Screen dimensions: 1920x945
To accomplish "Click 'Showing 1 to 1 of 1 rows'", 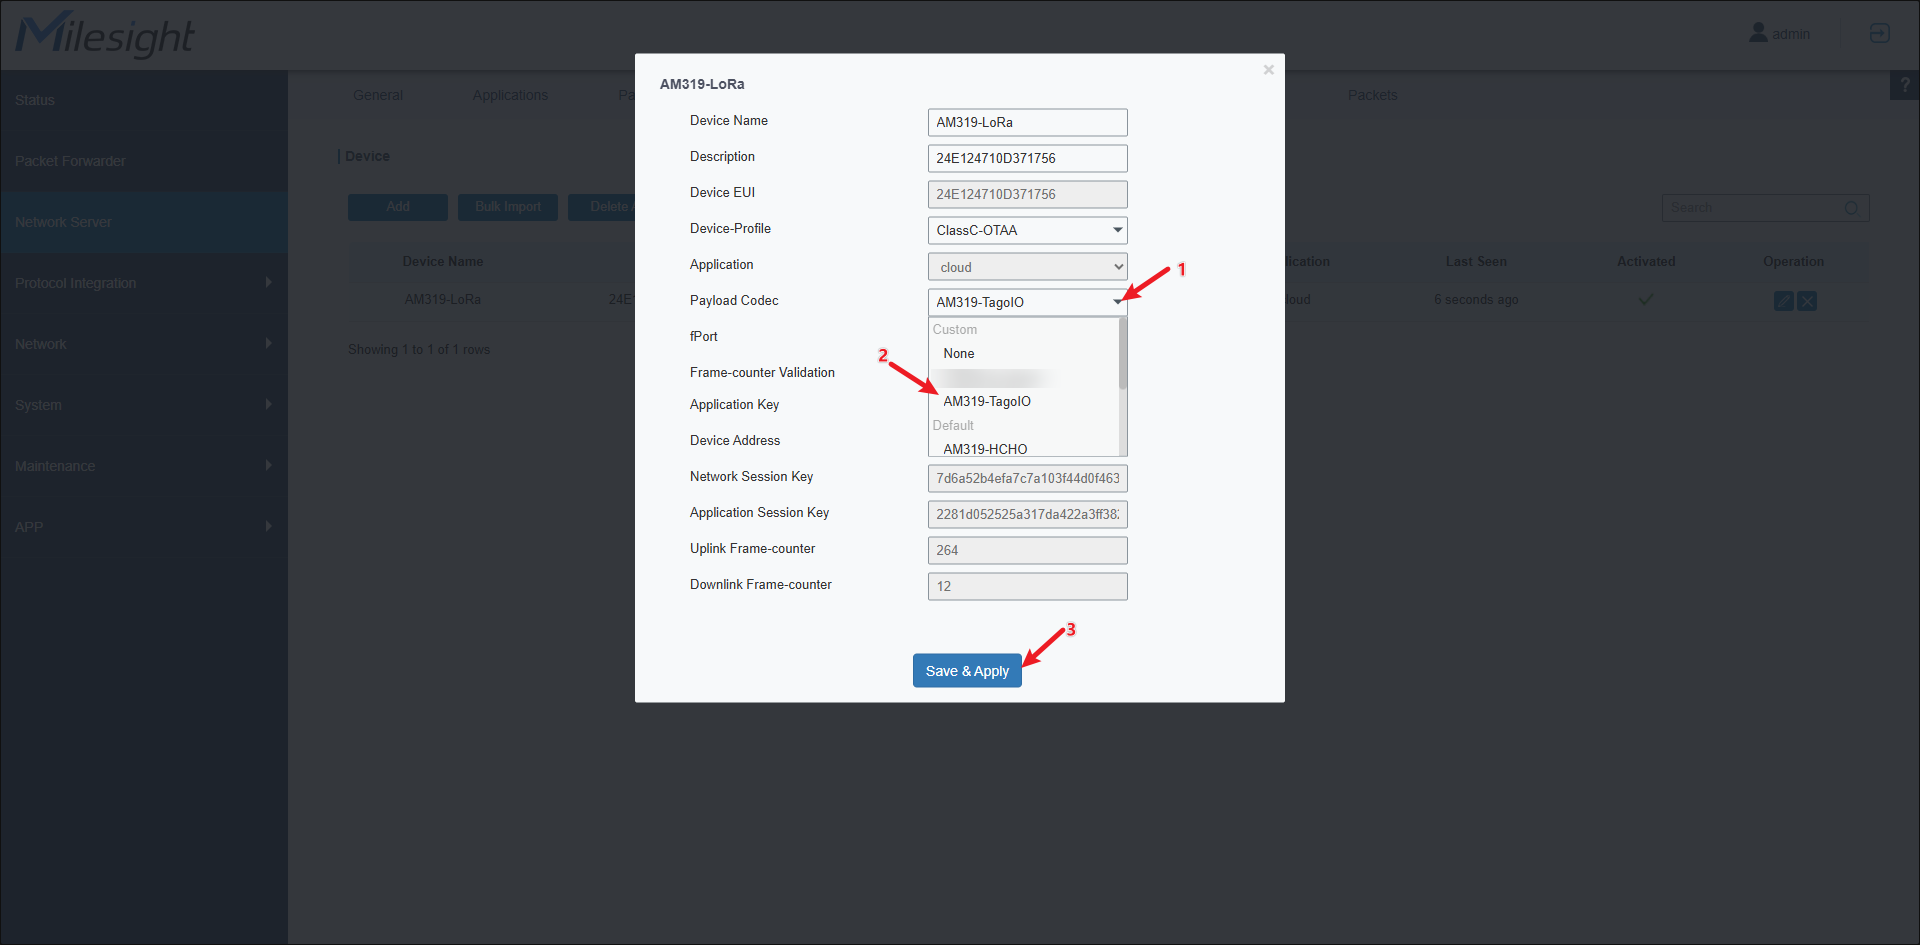I will pyautogui.click(x=419, y=349).
